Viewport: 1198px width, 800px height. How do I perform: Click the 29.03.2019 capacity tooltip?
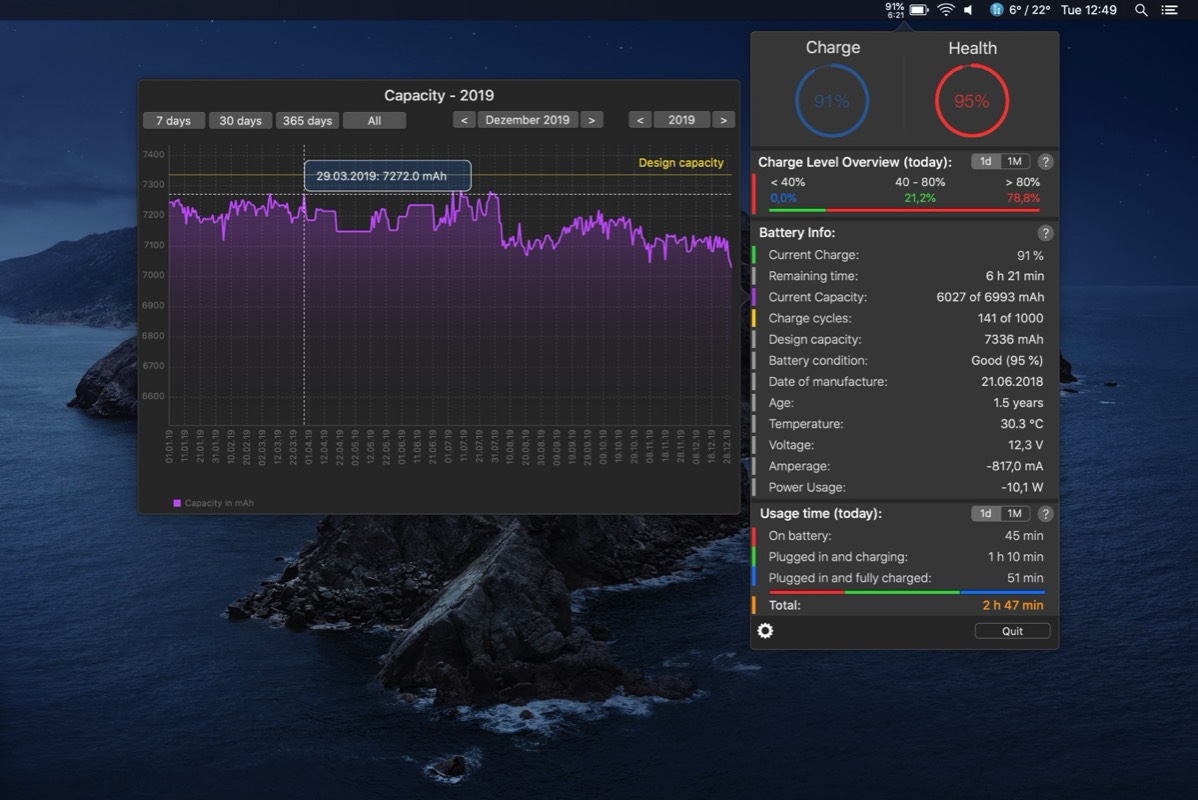(x=387, y=176)
